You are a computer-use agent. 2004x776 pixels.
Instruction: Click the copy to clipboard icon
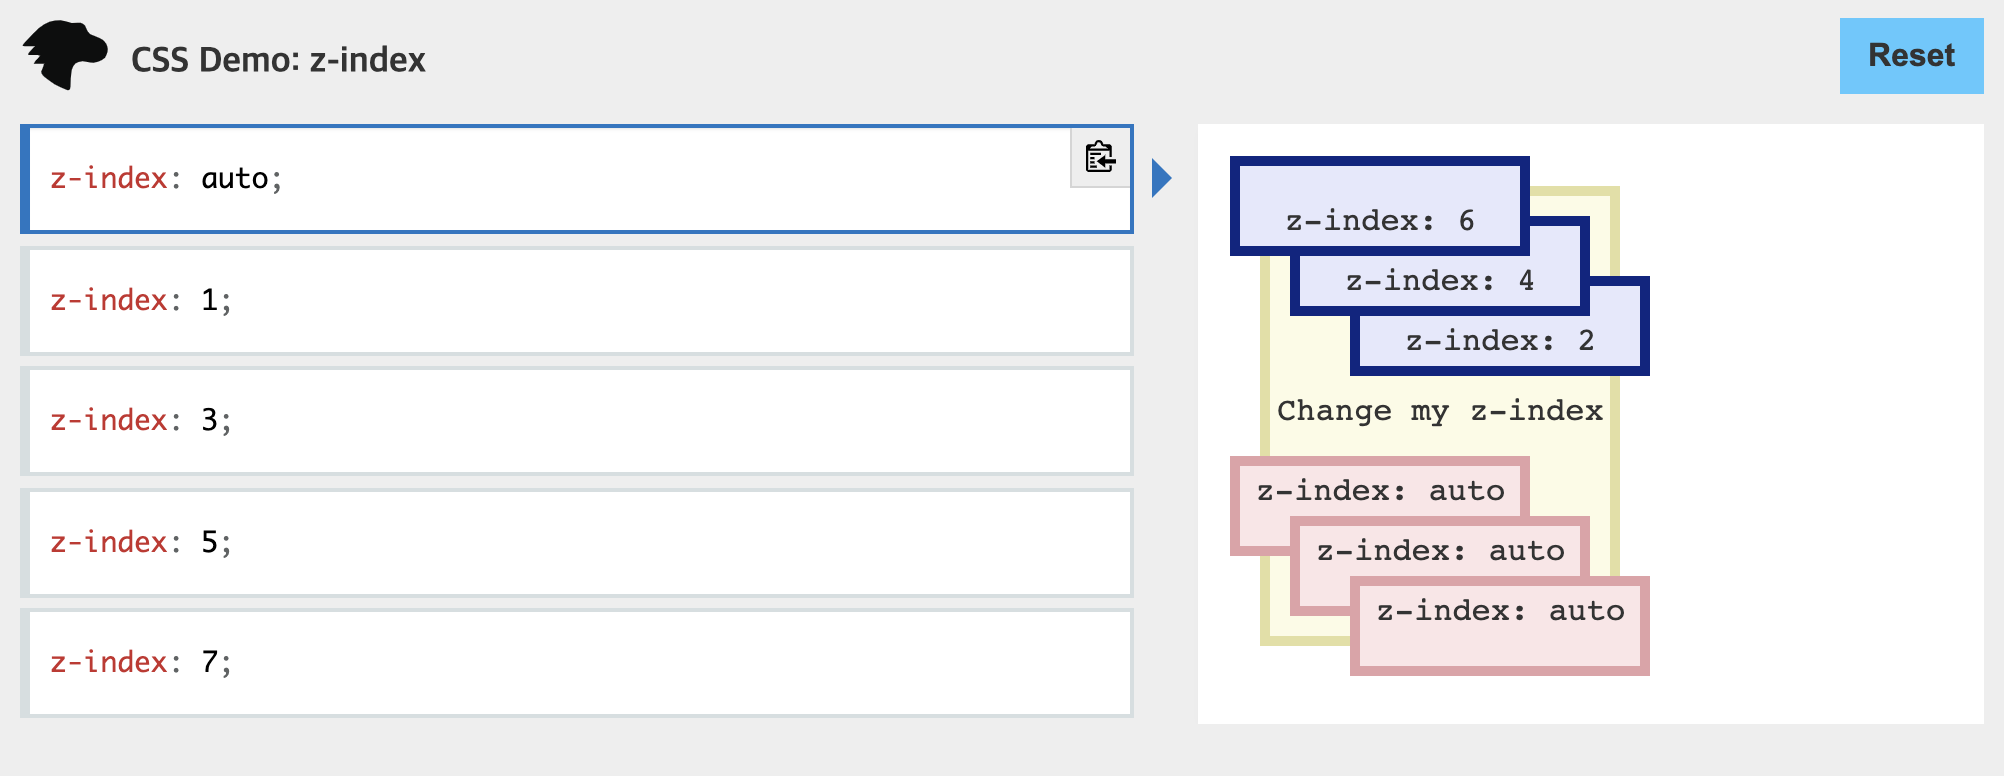(1100, 157)
